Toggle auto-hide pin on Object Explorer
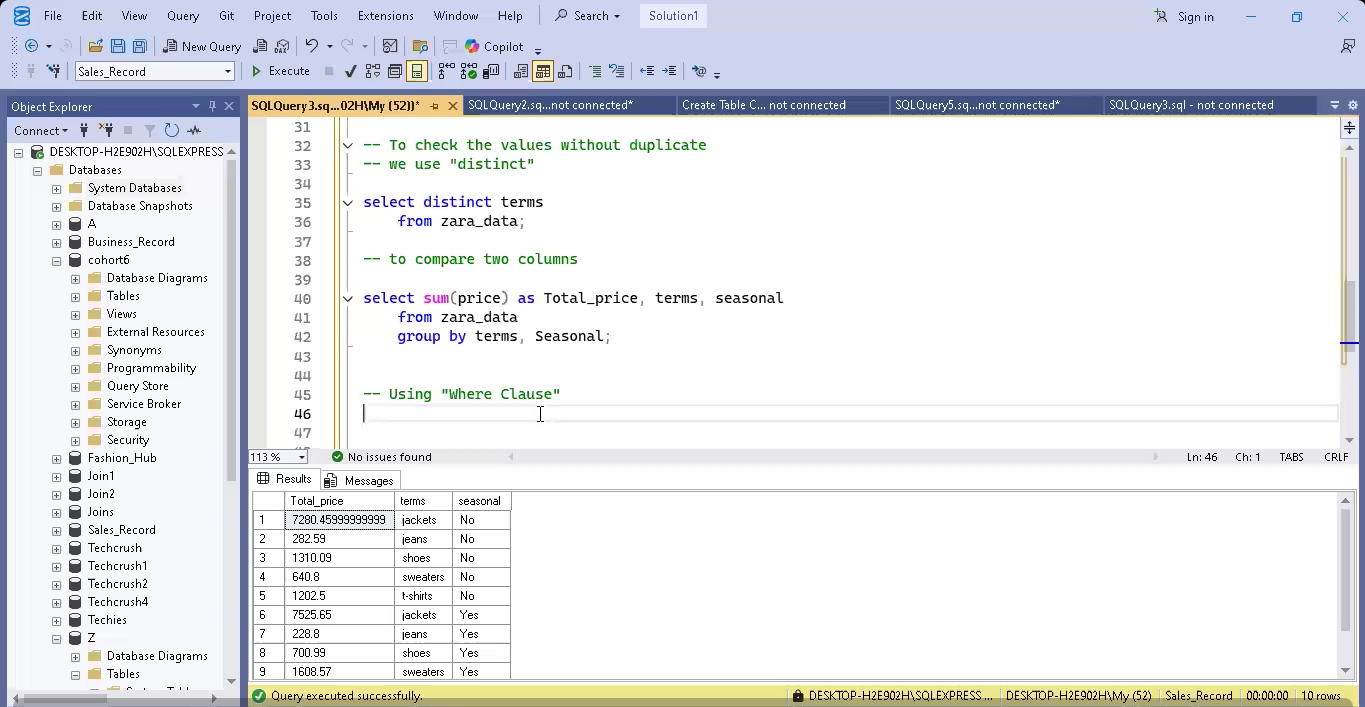The width and height of the screenshot is (1365, 707). coord(212,106)
